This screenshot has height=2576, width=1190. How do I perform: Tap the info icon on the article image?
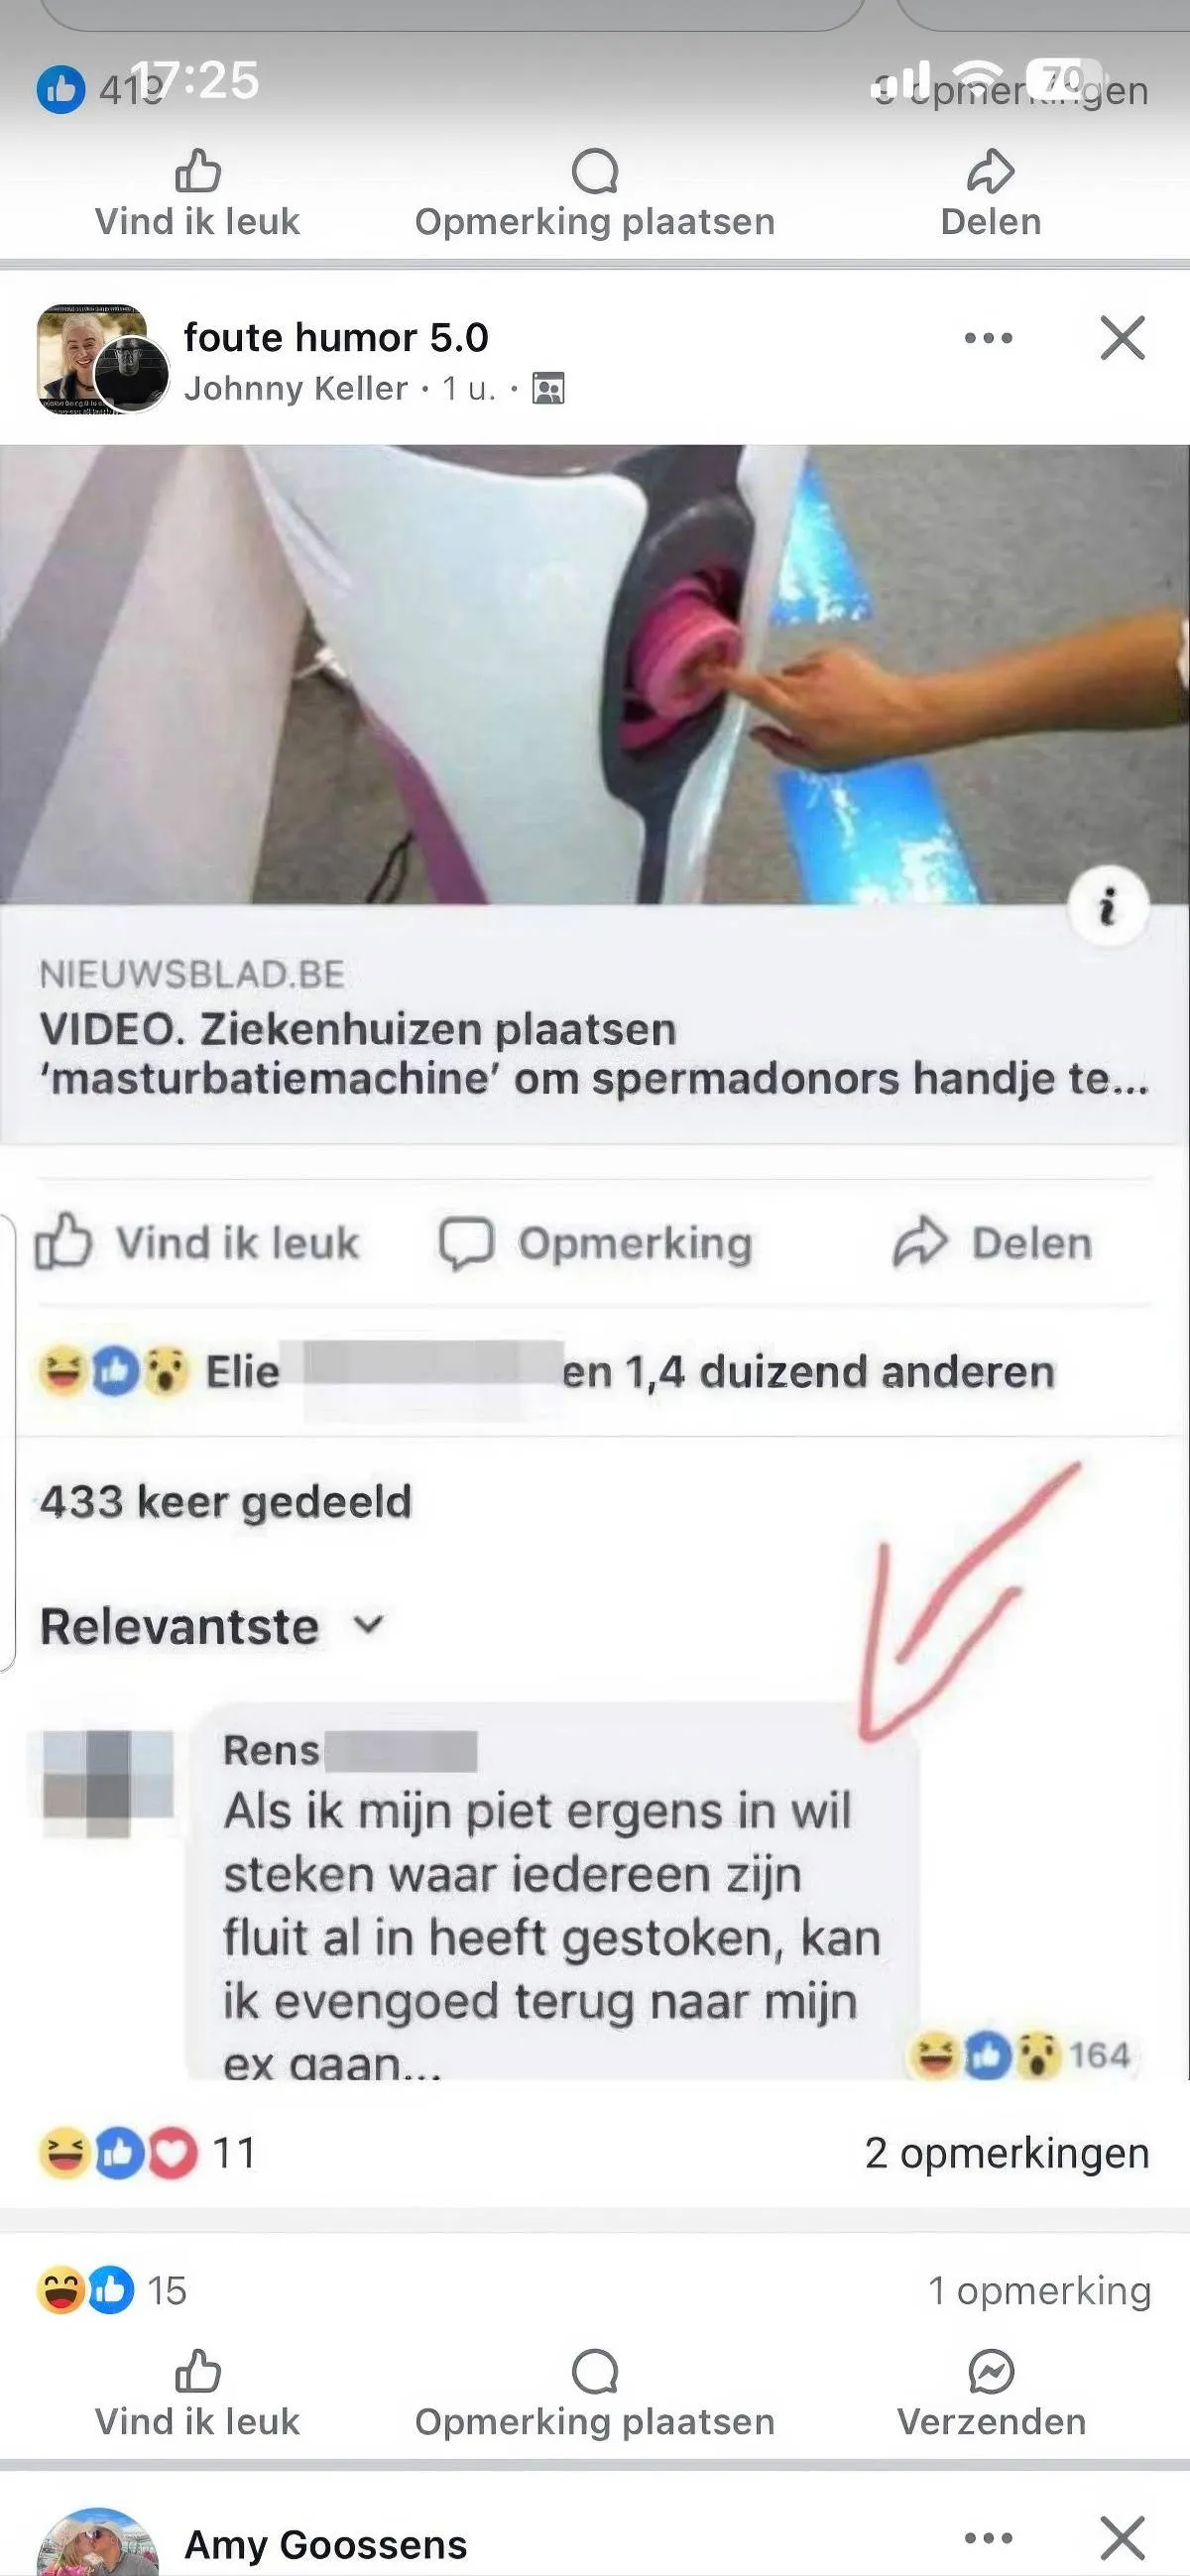[x=1108, y=908]
